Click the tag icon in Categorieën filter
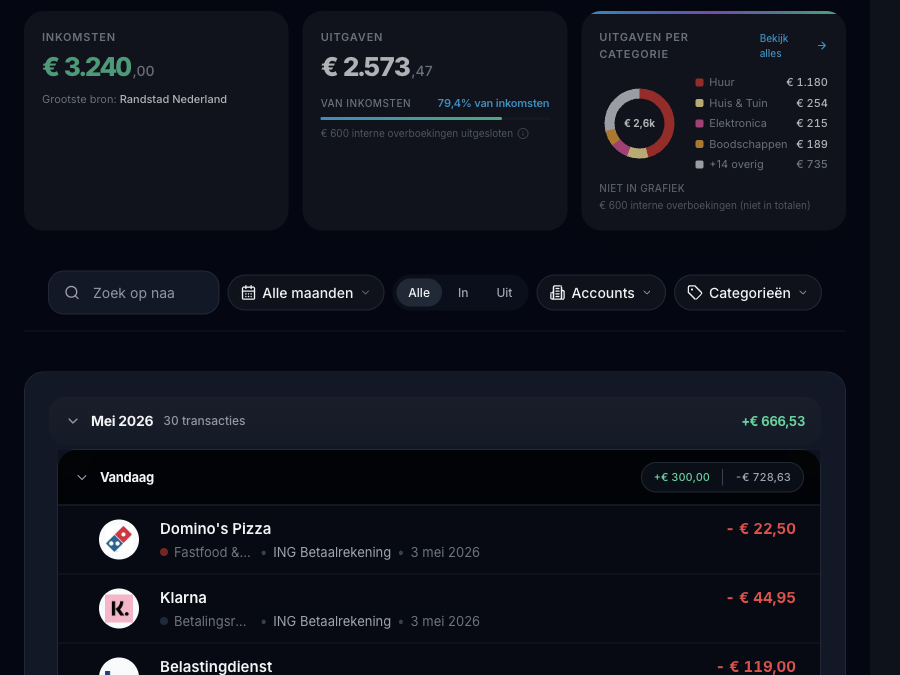This screenshot has height=675, width=900. pos(695,293)
